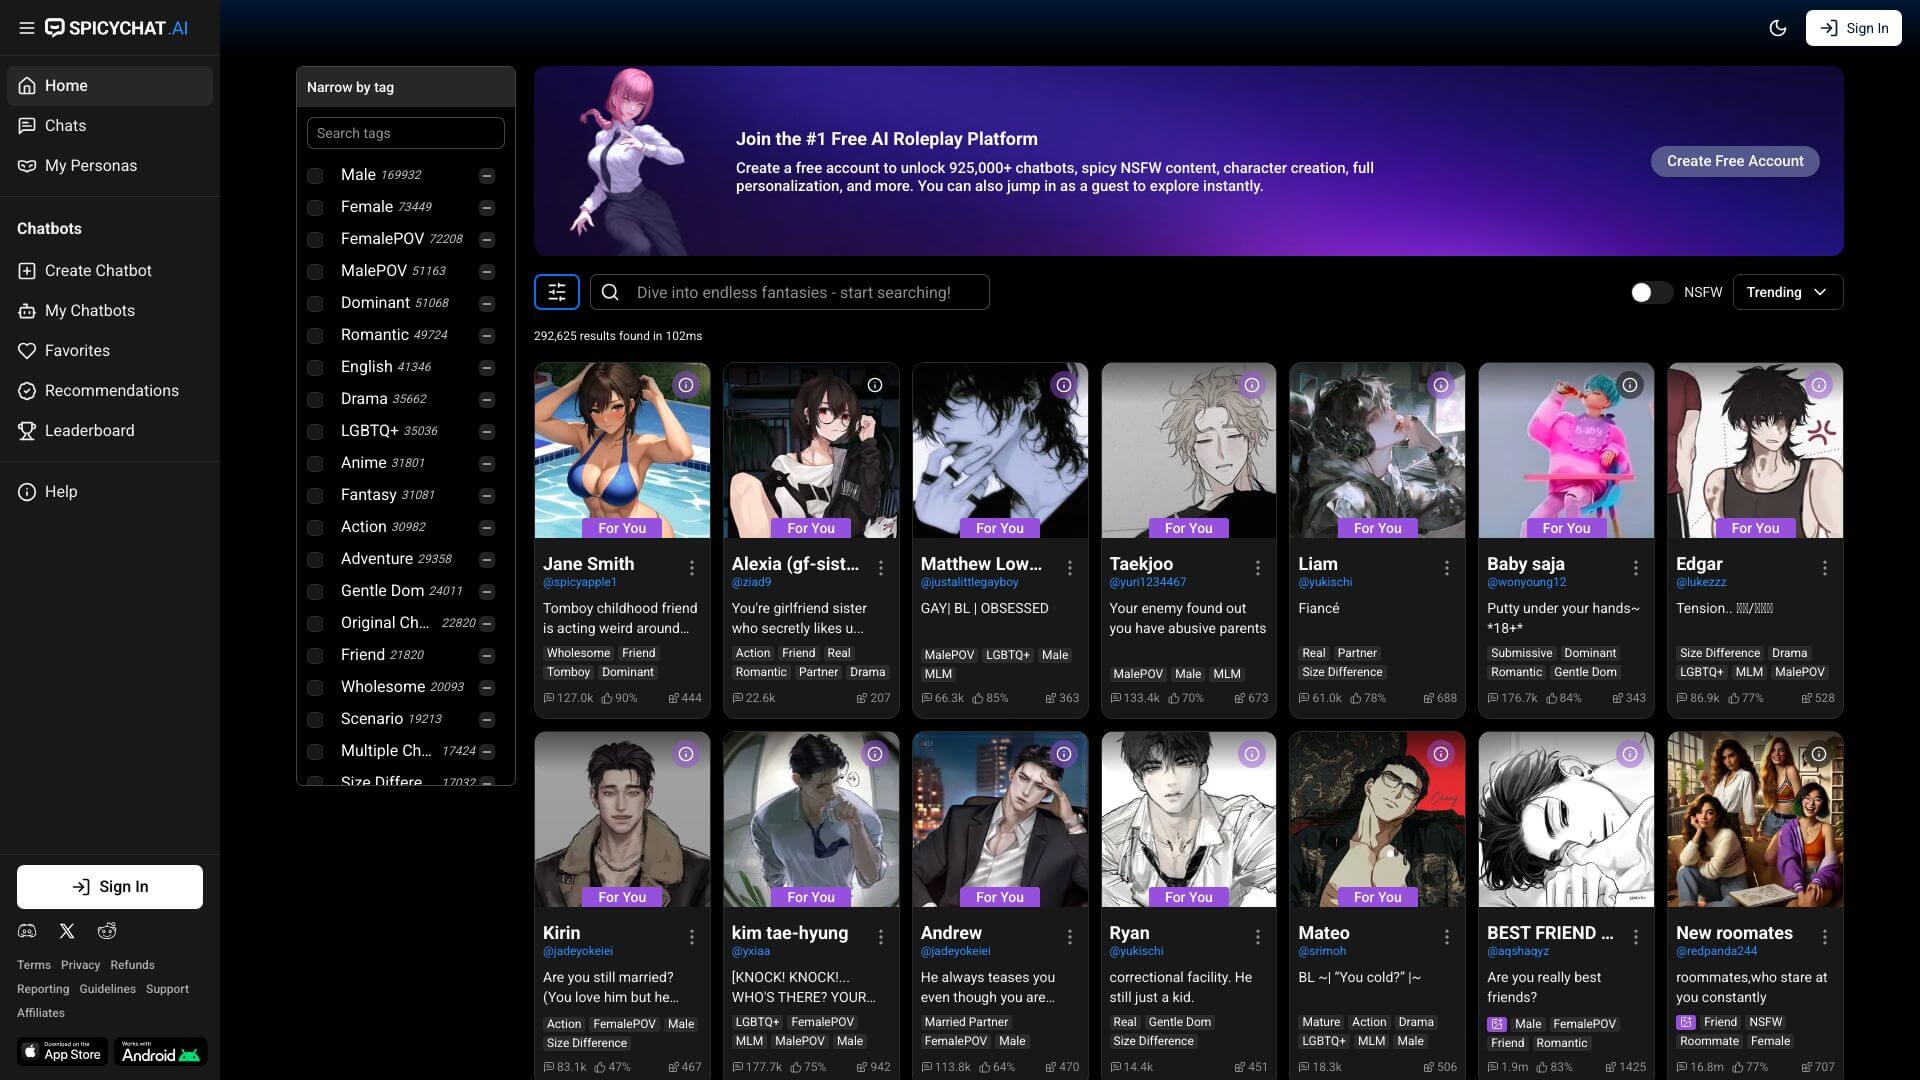
Task: Click the info icon on Jane Smith's card
Action: tap(686, 385)
